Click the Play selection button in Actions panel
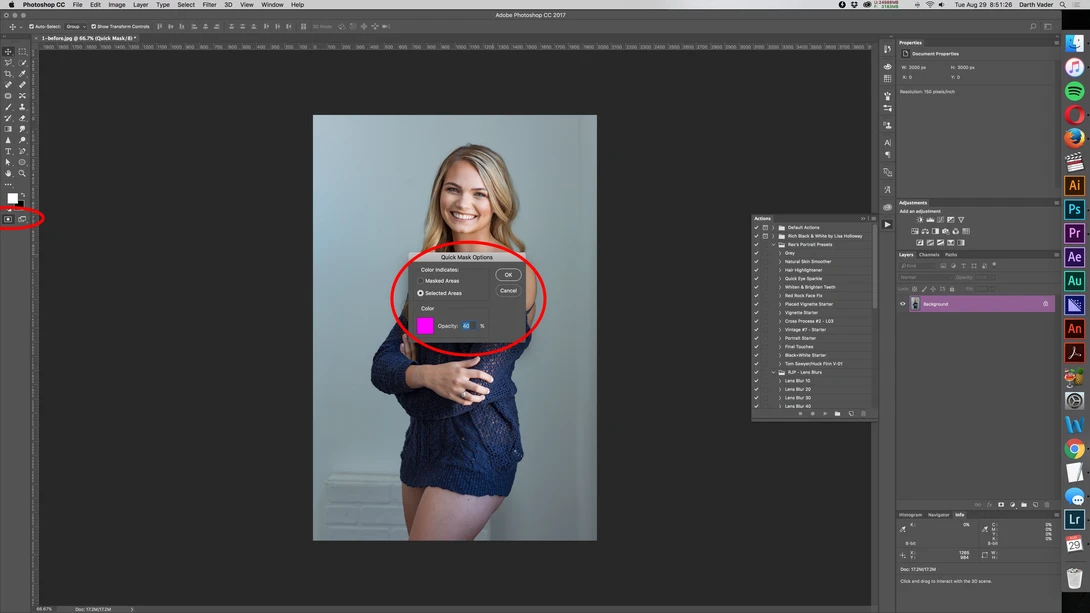Viewport: 1090px width, 613px height. click(825, 414)
